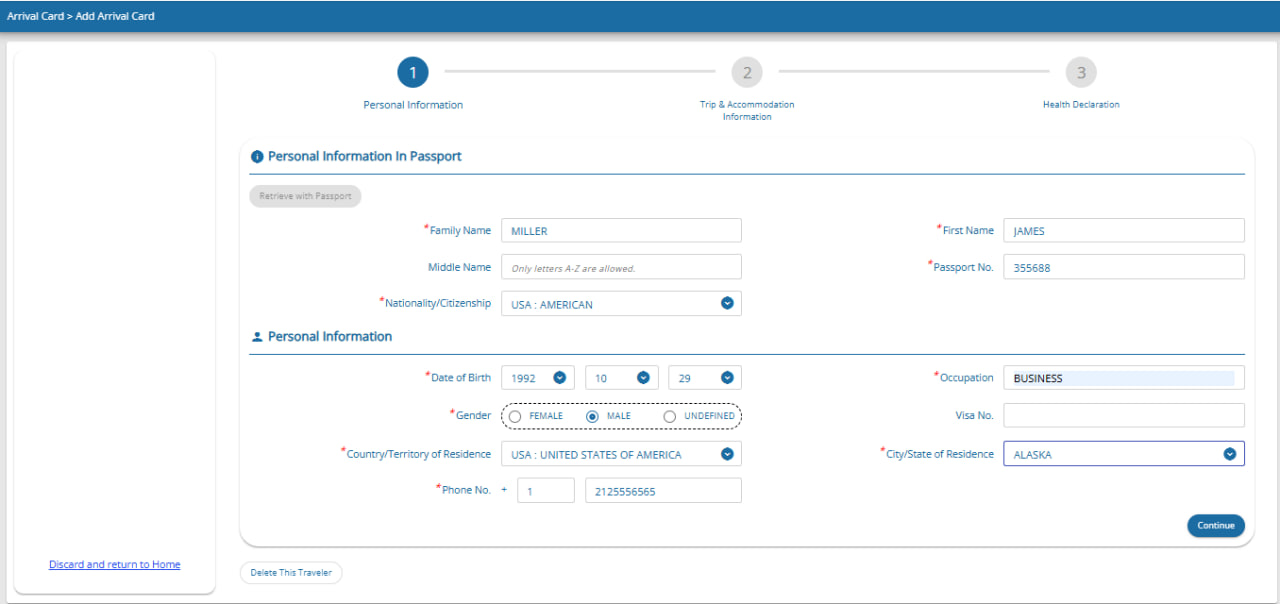Click the info icon beside Personal Information In Passport

[257, 157]
